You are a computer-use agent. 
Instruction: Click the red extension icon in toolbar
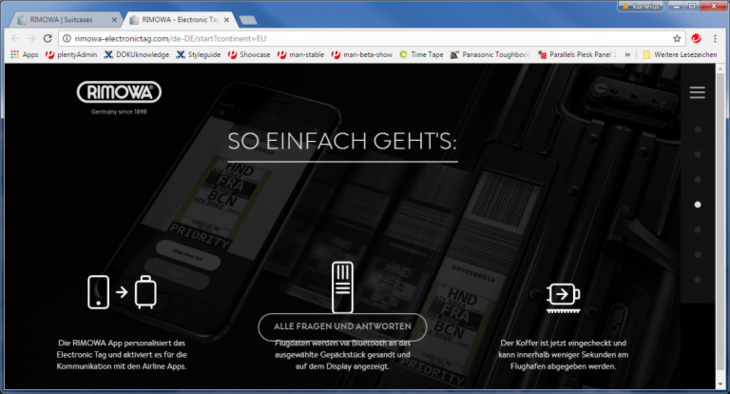pos(696,38)
